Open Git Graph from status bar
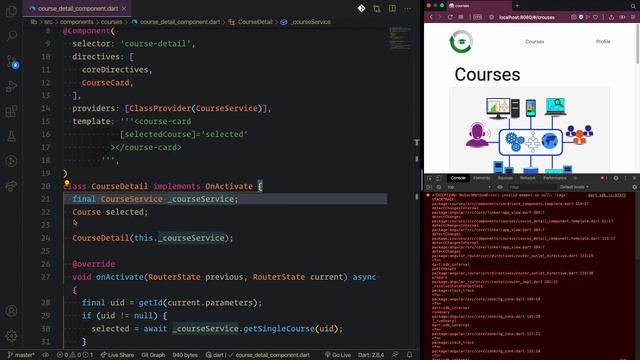 pos(153,355)
